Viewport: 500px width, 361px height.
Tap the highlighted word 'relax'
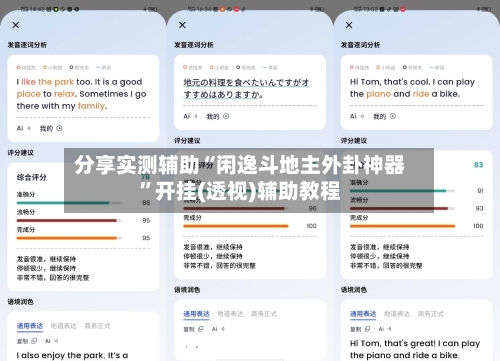[x=65, y=94]
